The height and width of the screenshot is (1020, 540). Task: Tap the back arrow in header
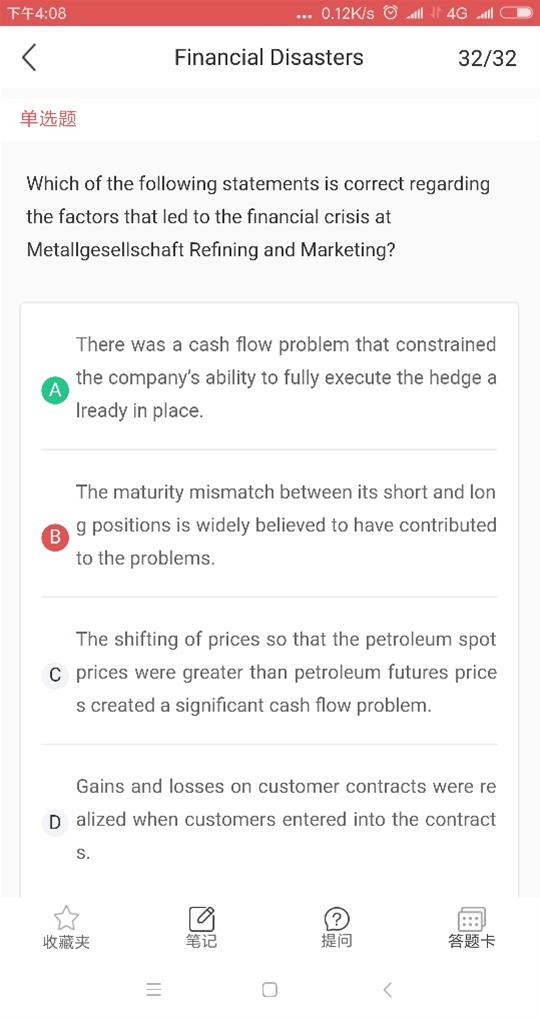click(x=29, y=57)
